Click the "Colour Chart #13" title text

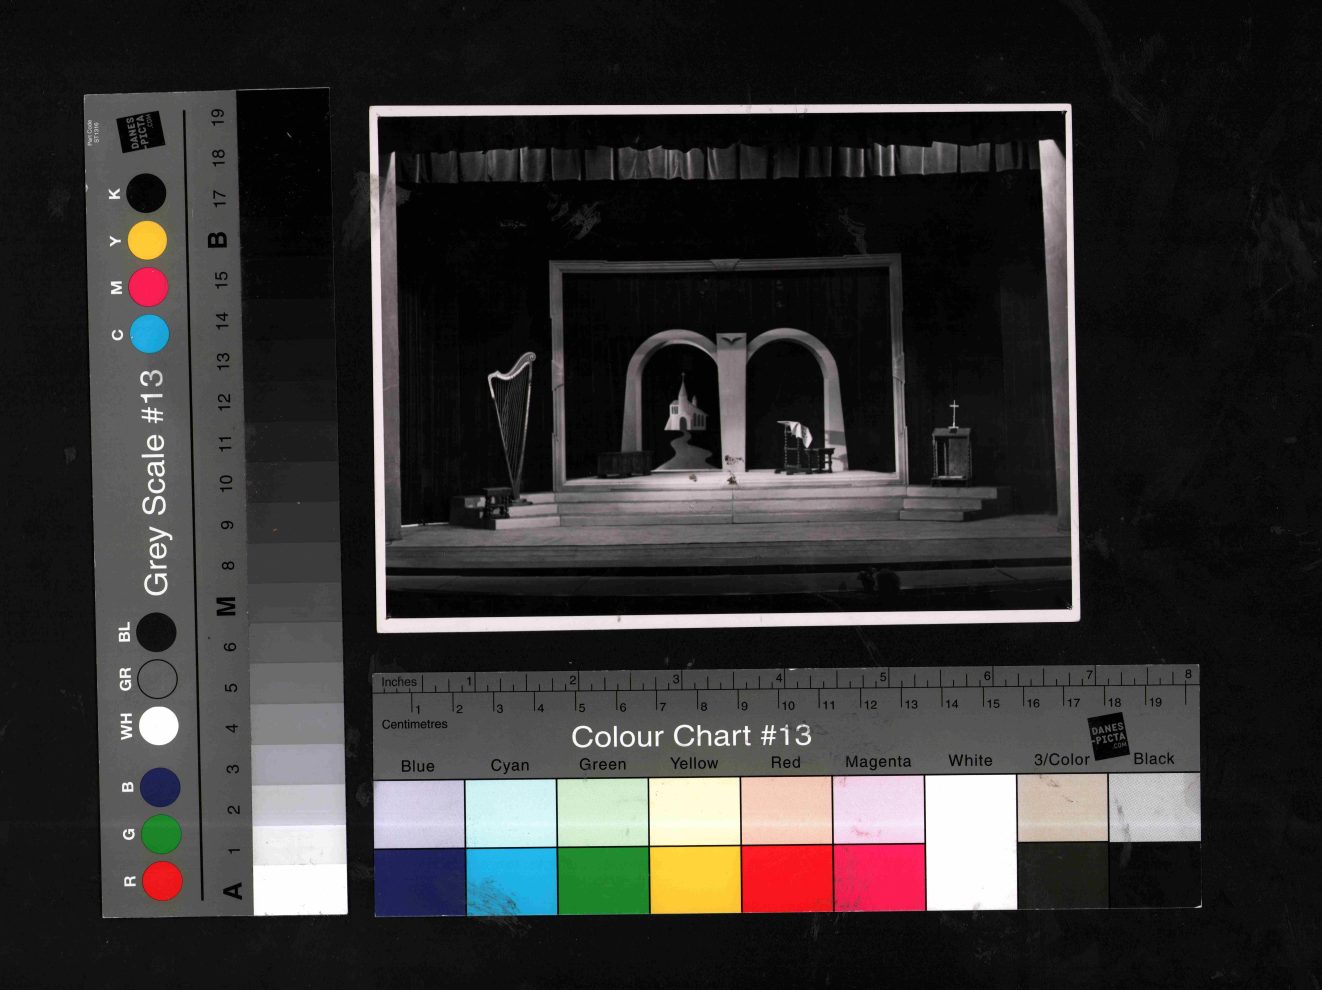click(691, 736)
